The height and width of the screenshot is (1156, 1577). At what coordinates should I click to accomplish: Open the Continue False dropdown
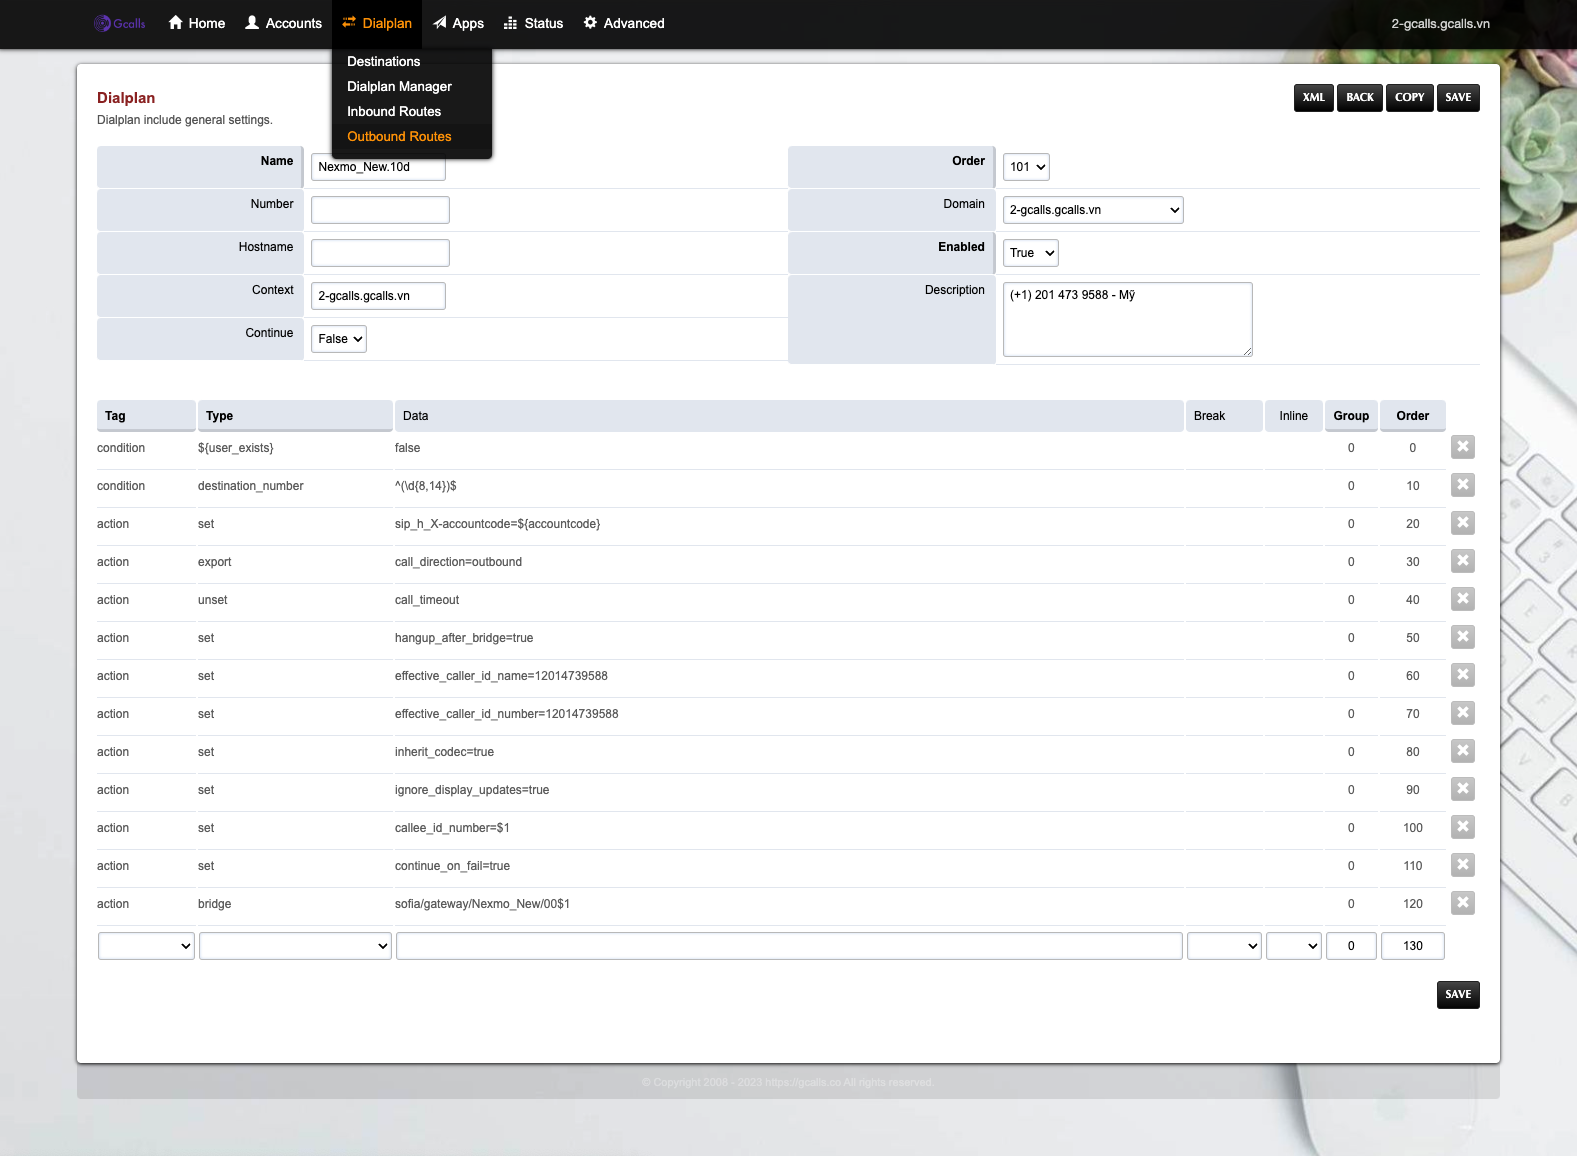[x=339, y=339]
